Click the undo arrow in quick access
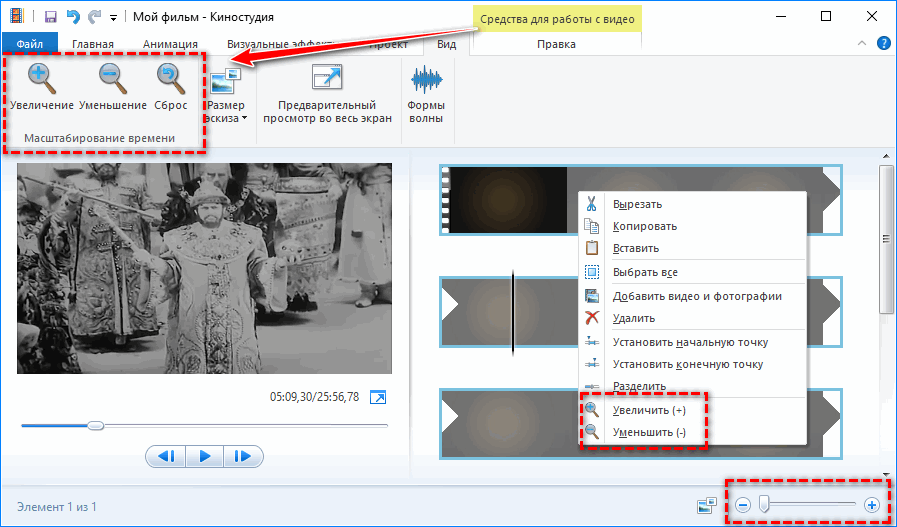The height and width of the screenshot is (527, 897). pyautogui.click(x=72, y=17)
